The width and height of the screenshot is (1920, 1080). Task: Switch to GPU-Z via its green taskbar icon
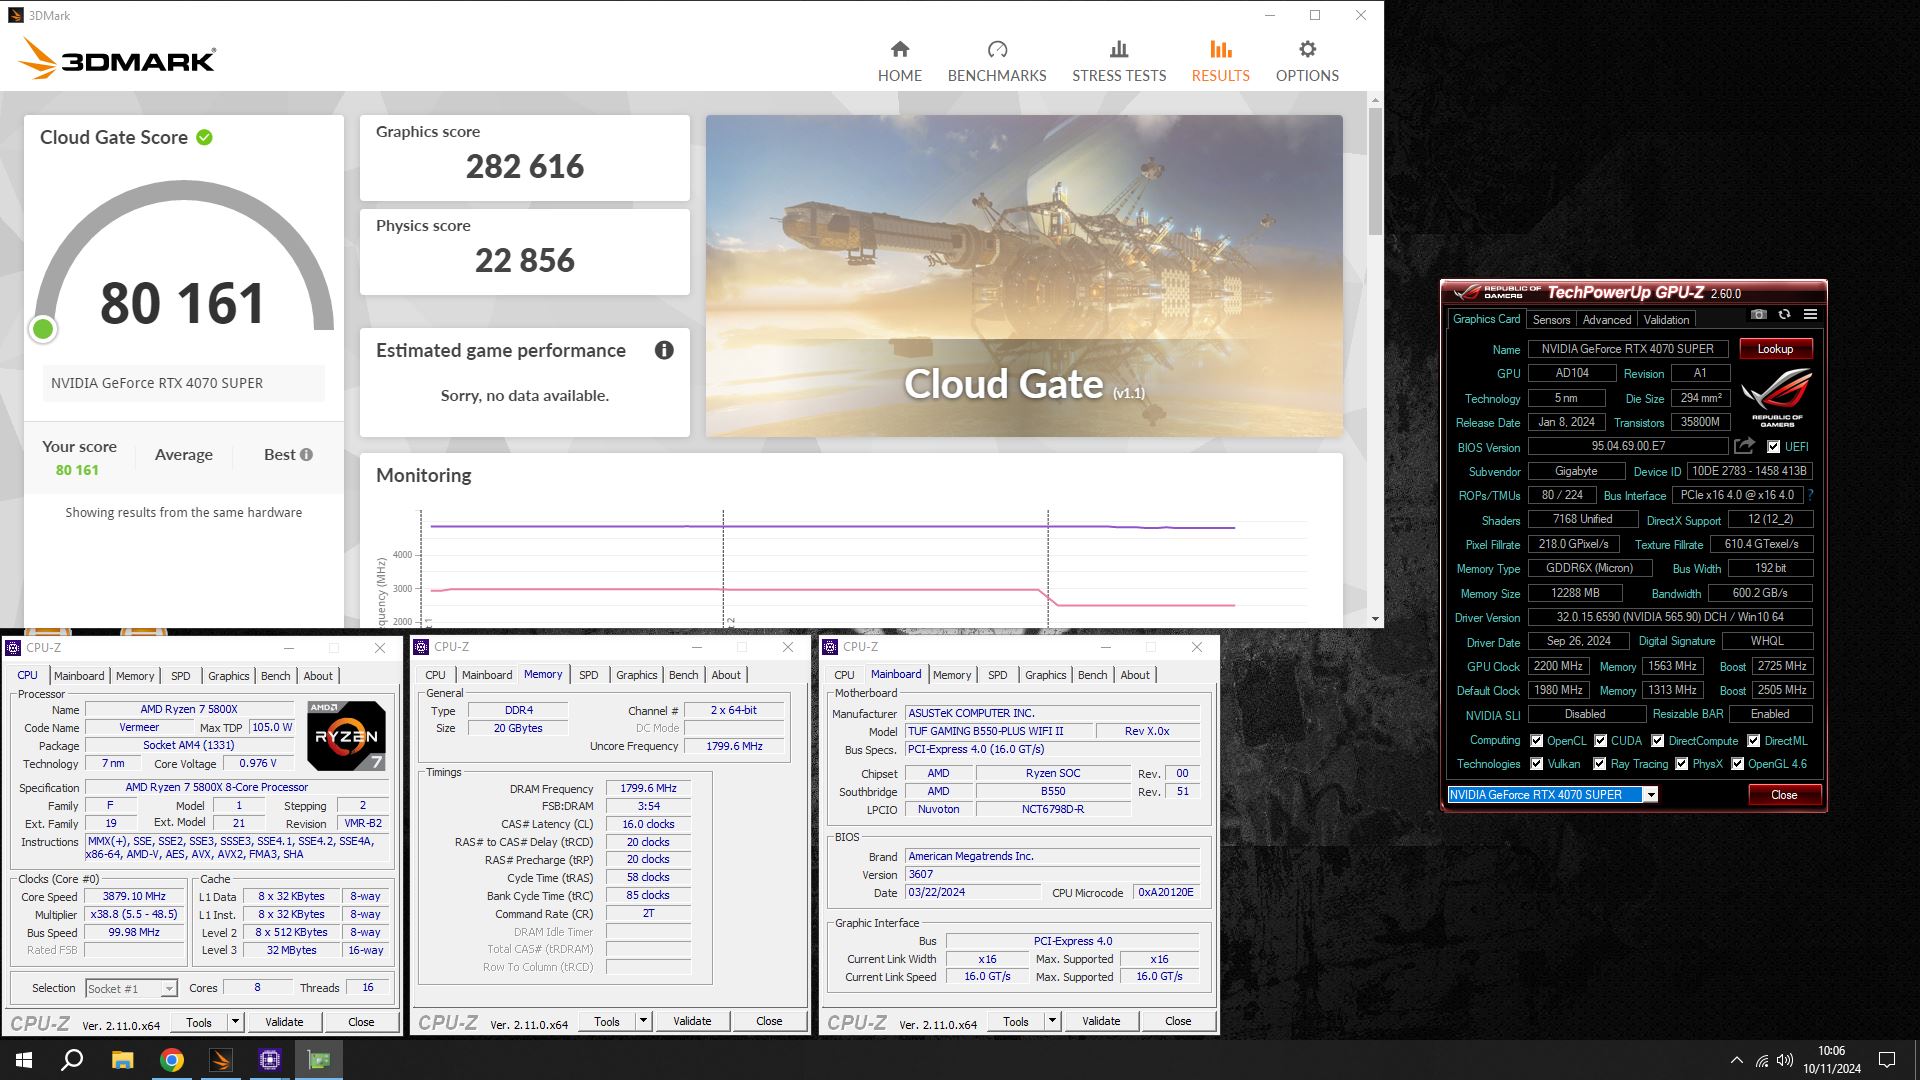(319, 1060)
